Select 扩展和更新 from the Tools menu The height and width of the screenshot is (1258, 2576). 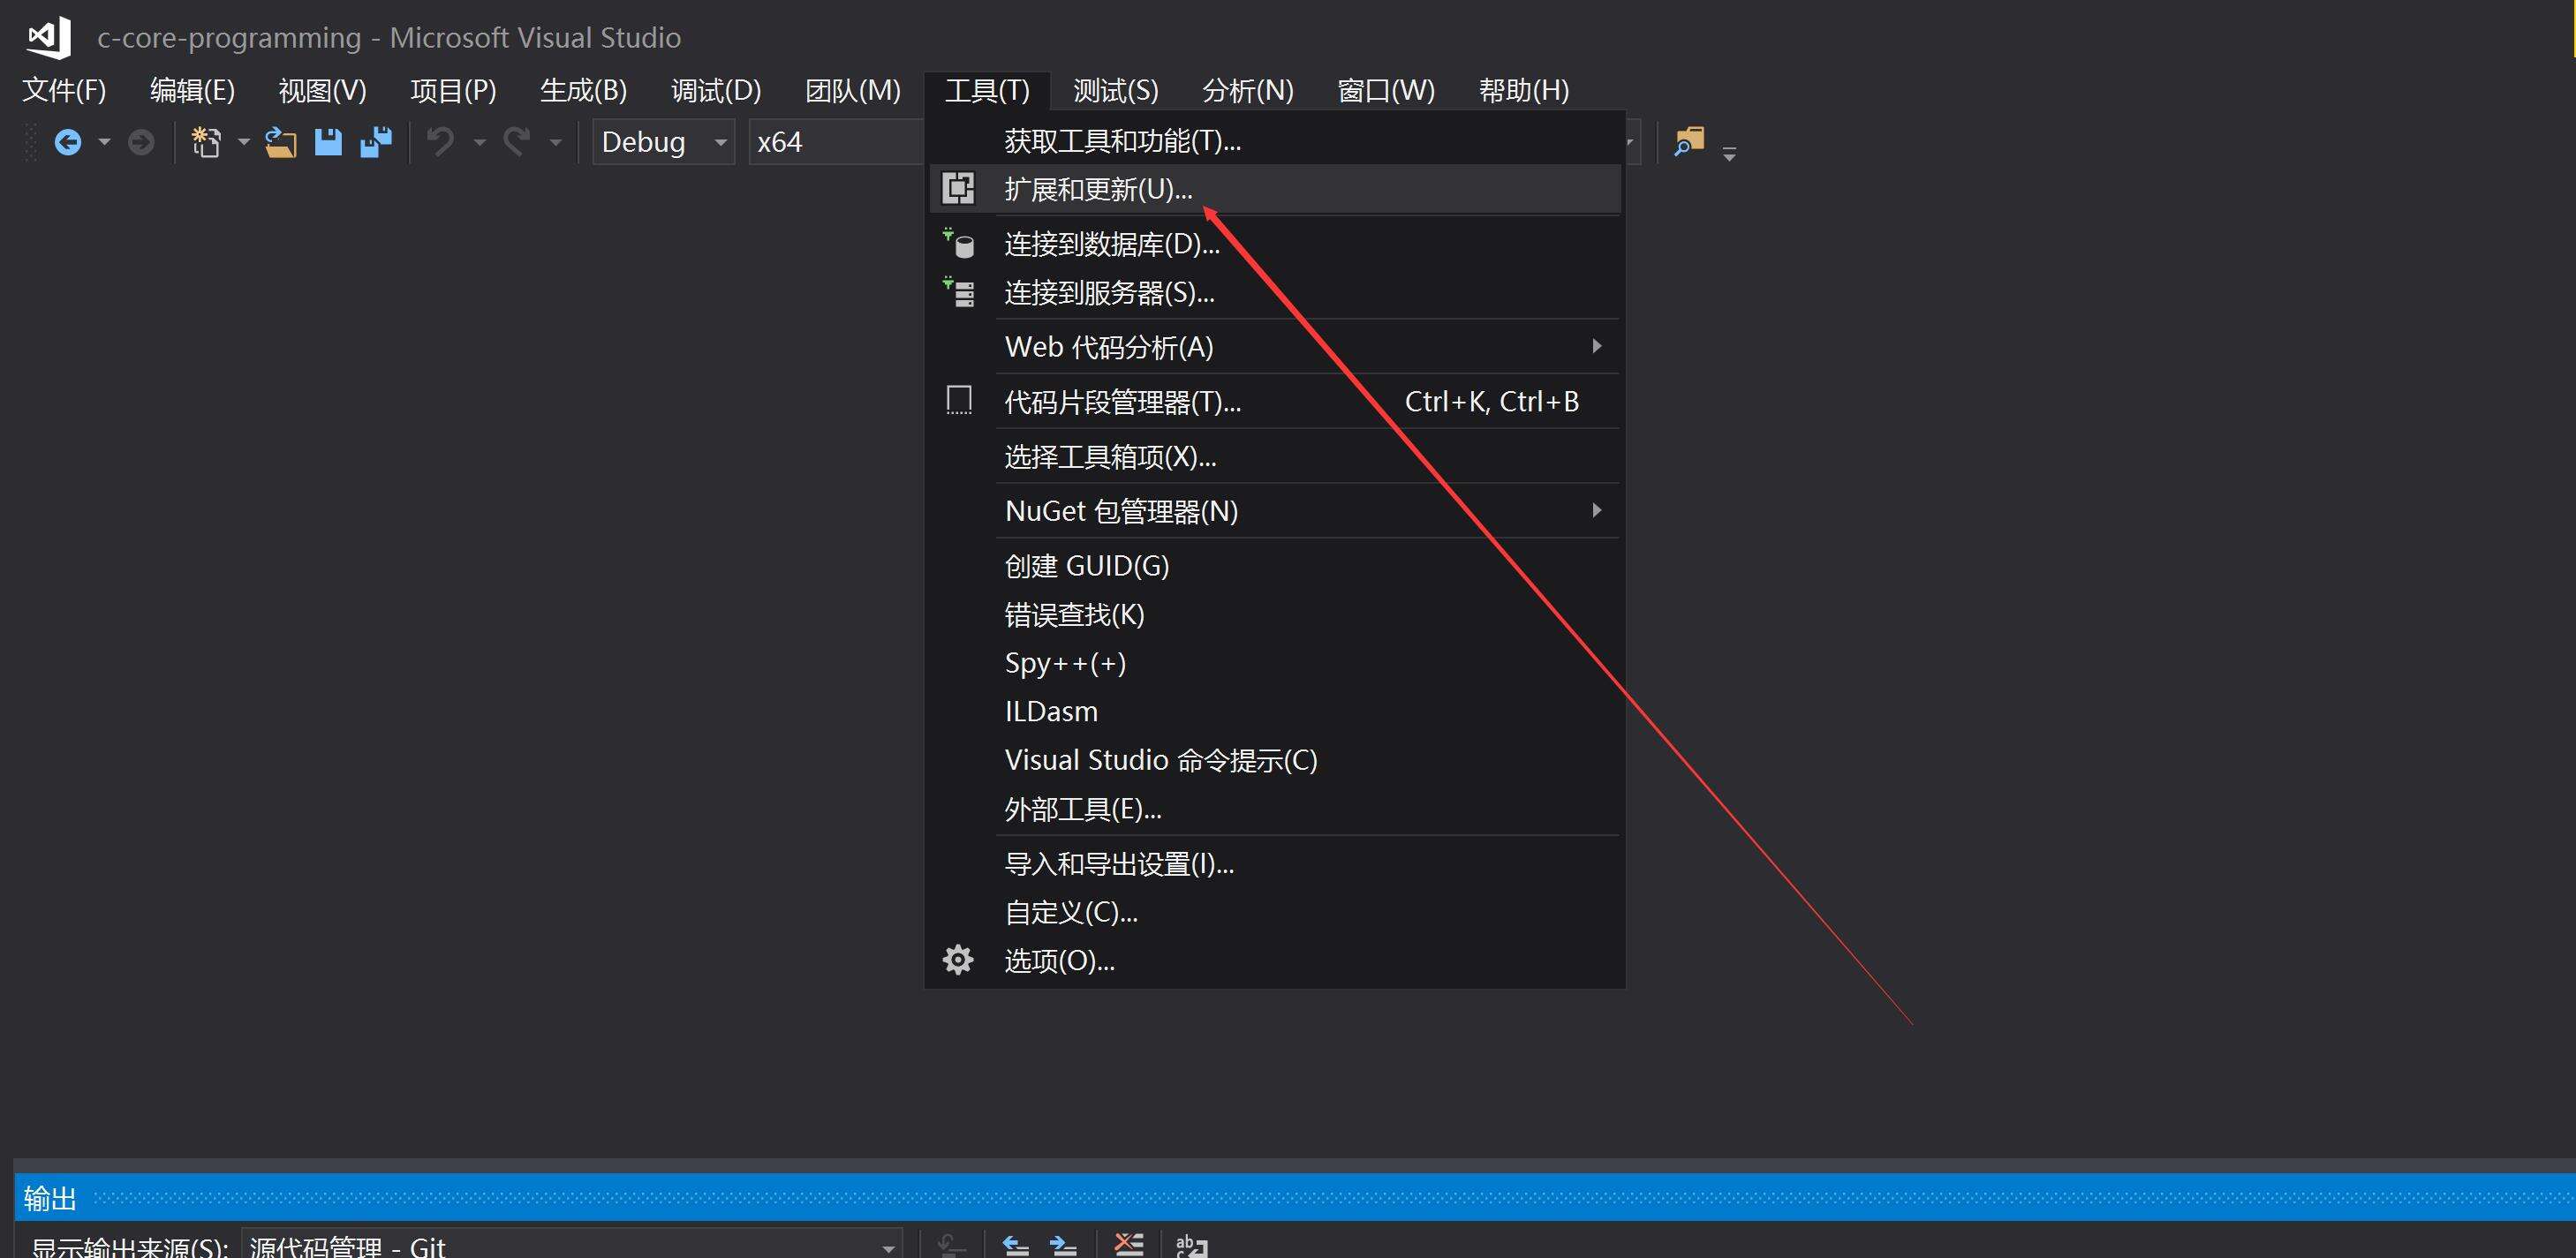1098,189
